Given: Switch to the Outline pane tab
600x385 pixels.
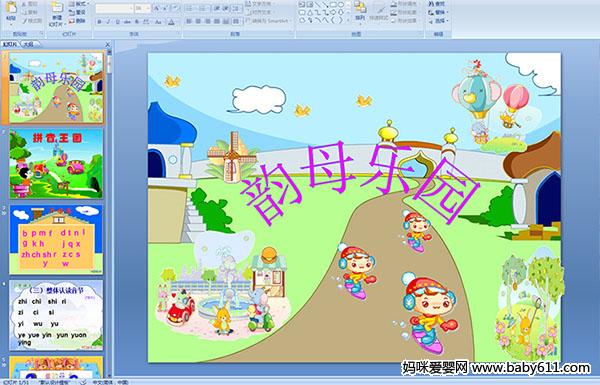Looking at the screenshot, I should tap(29, 44).
